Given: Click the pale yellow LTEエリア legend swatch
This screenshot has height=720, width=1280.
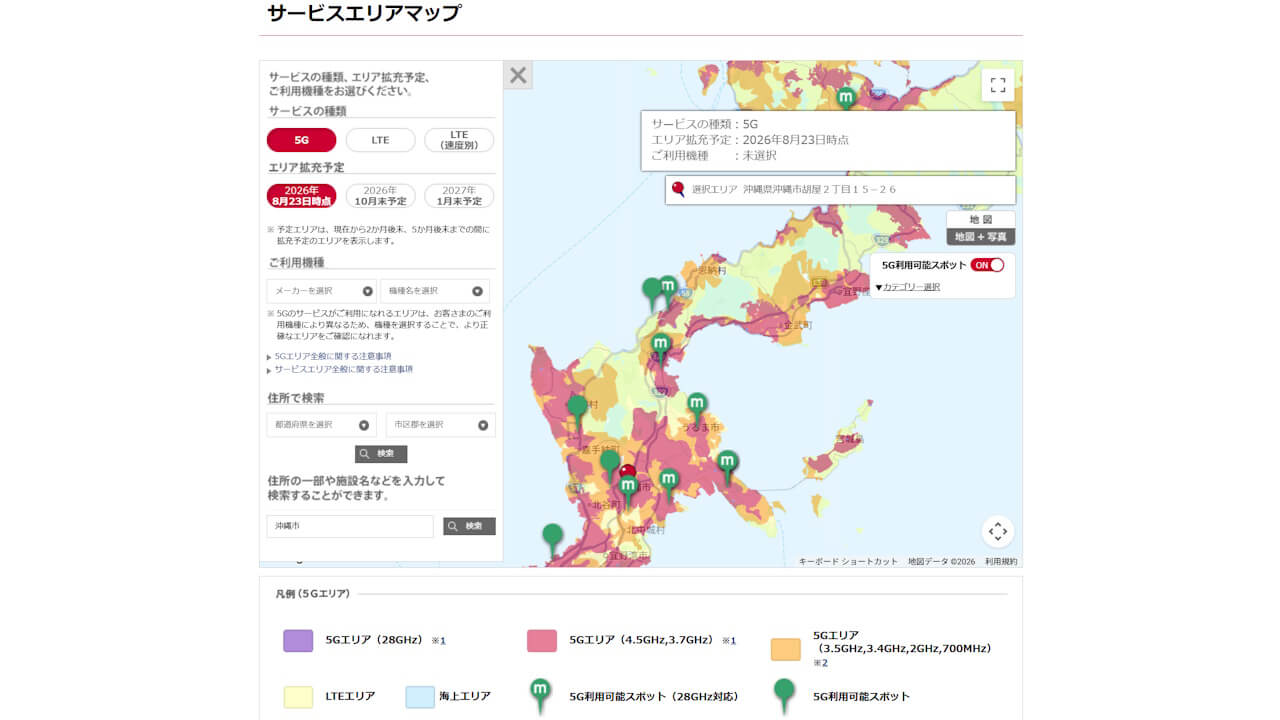Looking at the screenshot, I should (298, 696).
